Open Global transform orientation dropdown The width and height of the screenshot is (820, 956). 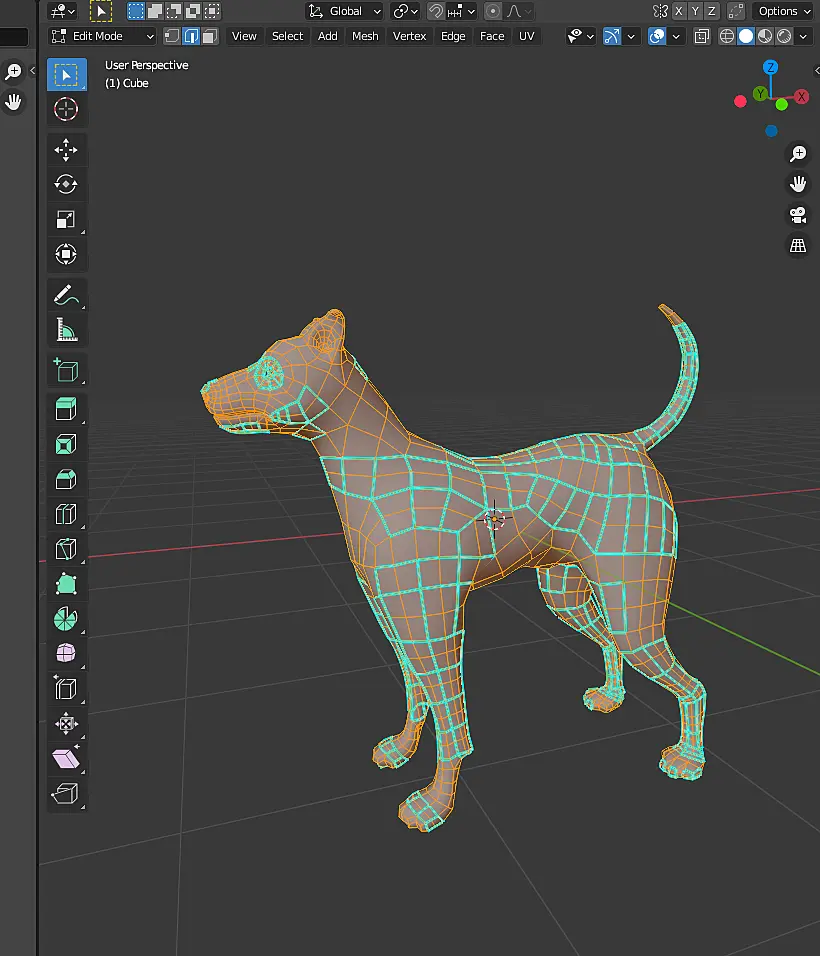tap(344, 11)
